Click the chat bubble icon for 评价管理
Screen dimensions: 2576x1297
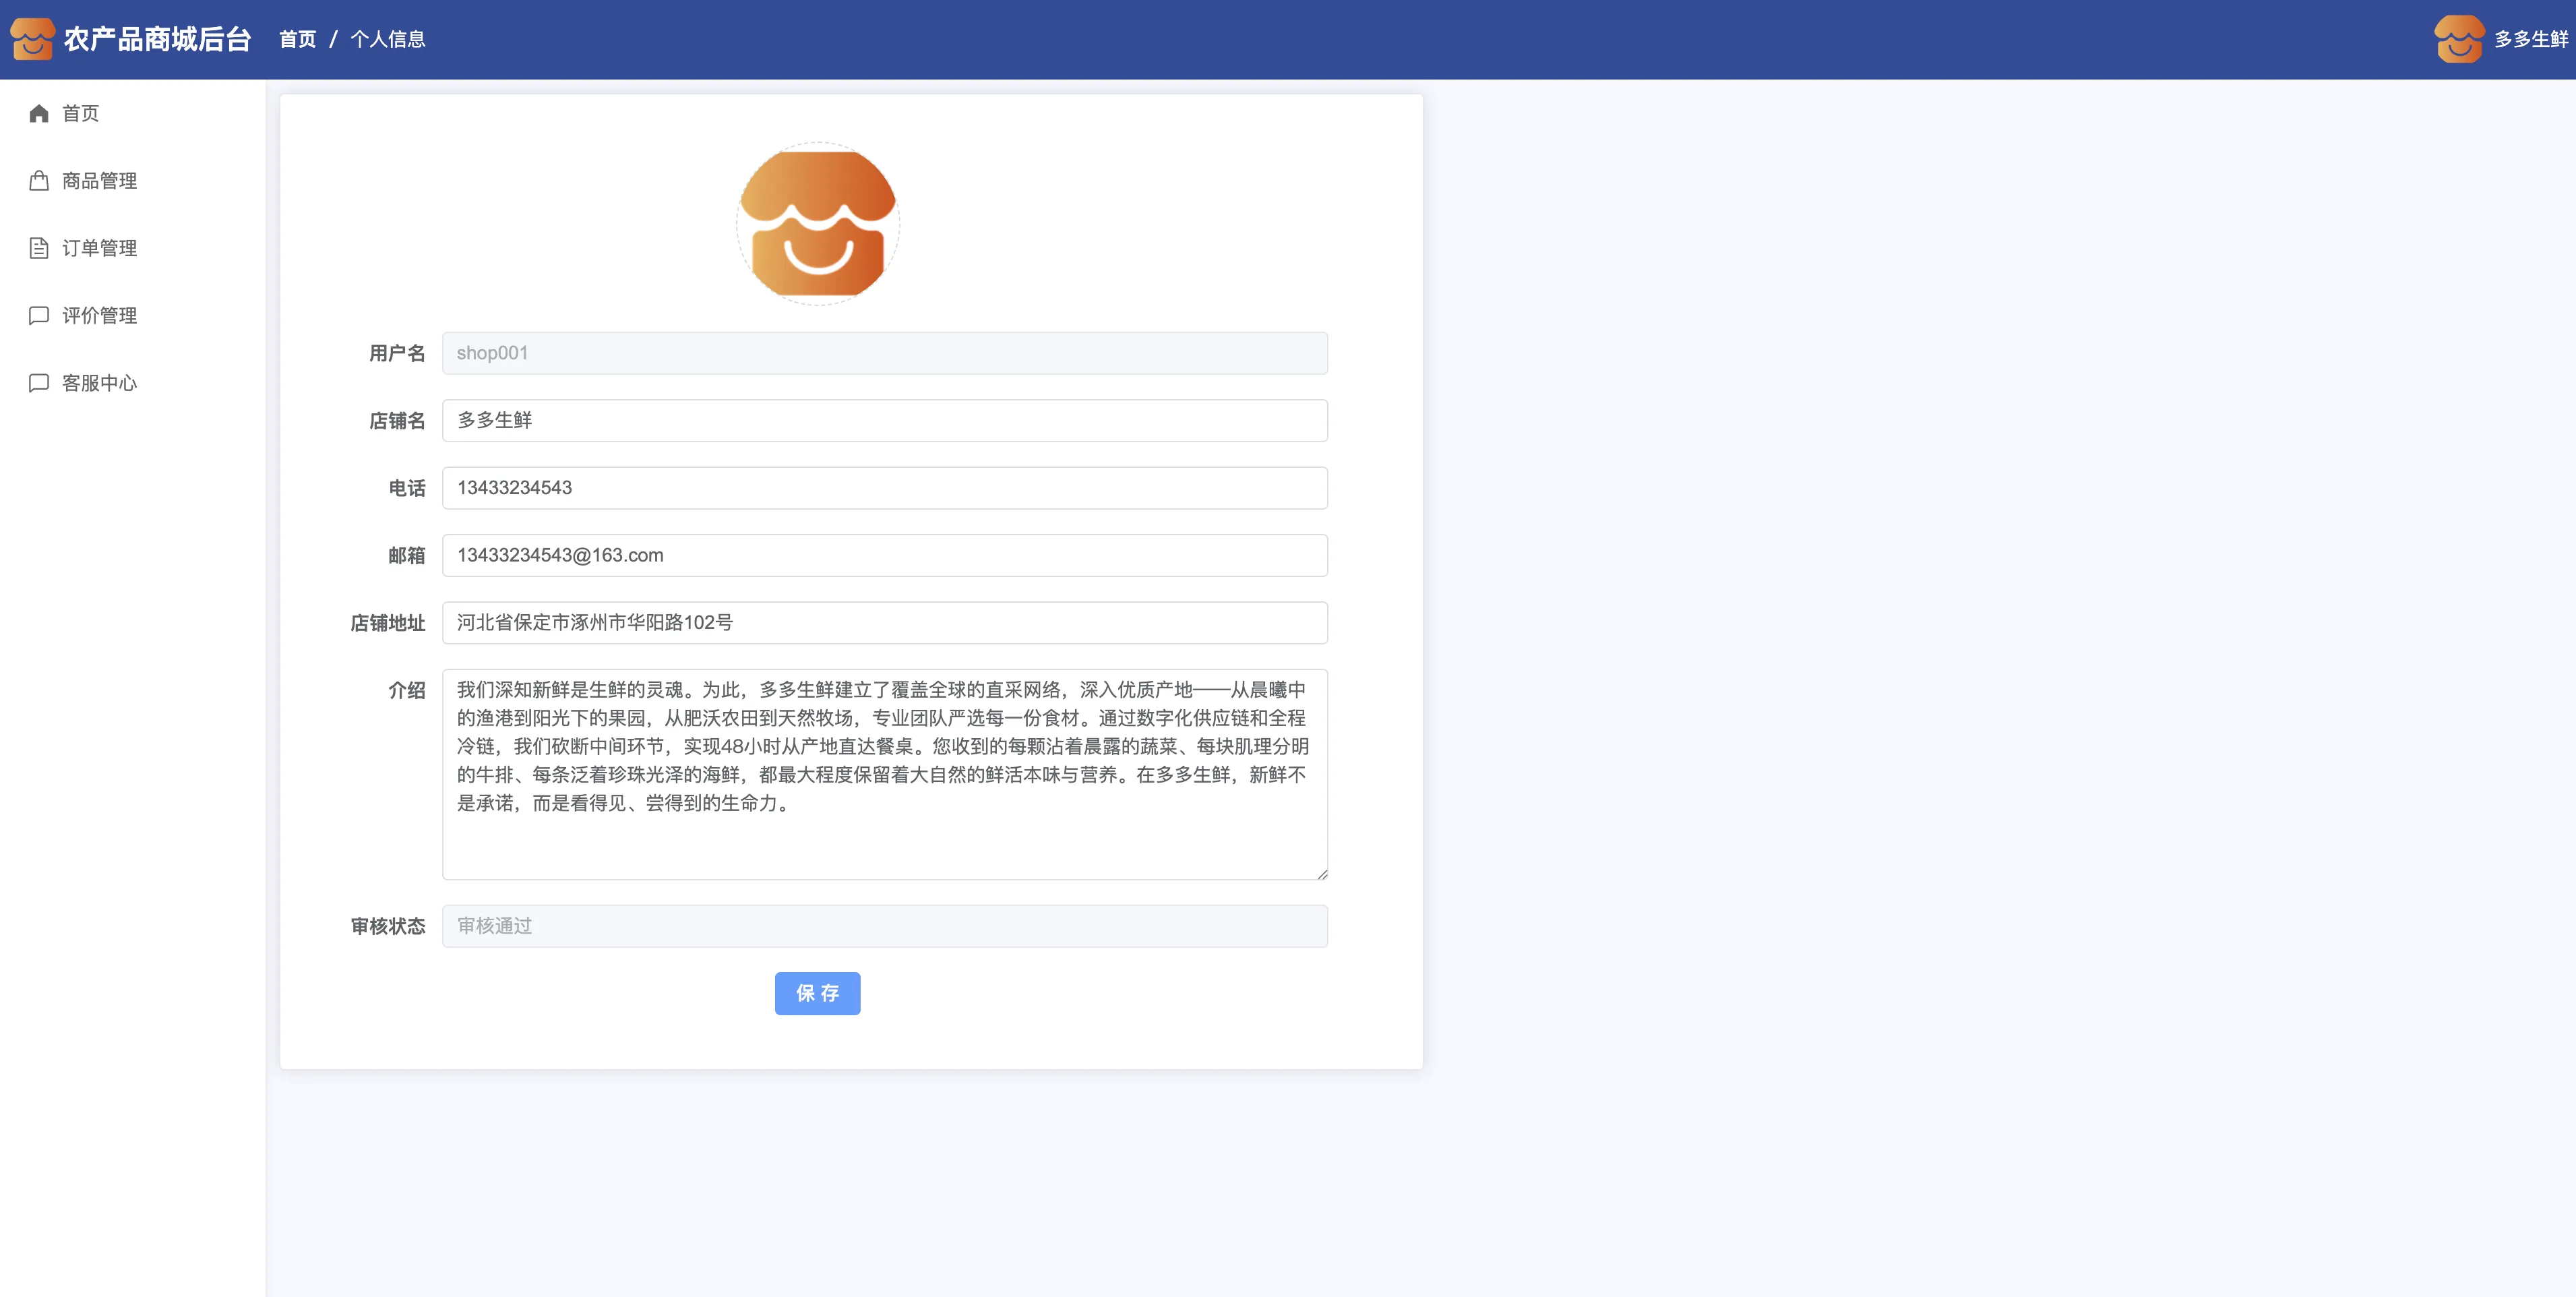39,316
